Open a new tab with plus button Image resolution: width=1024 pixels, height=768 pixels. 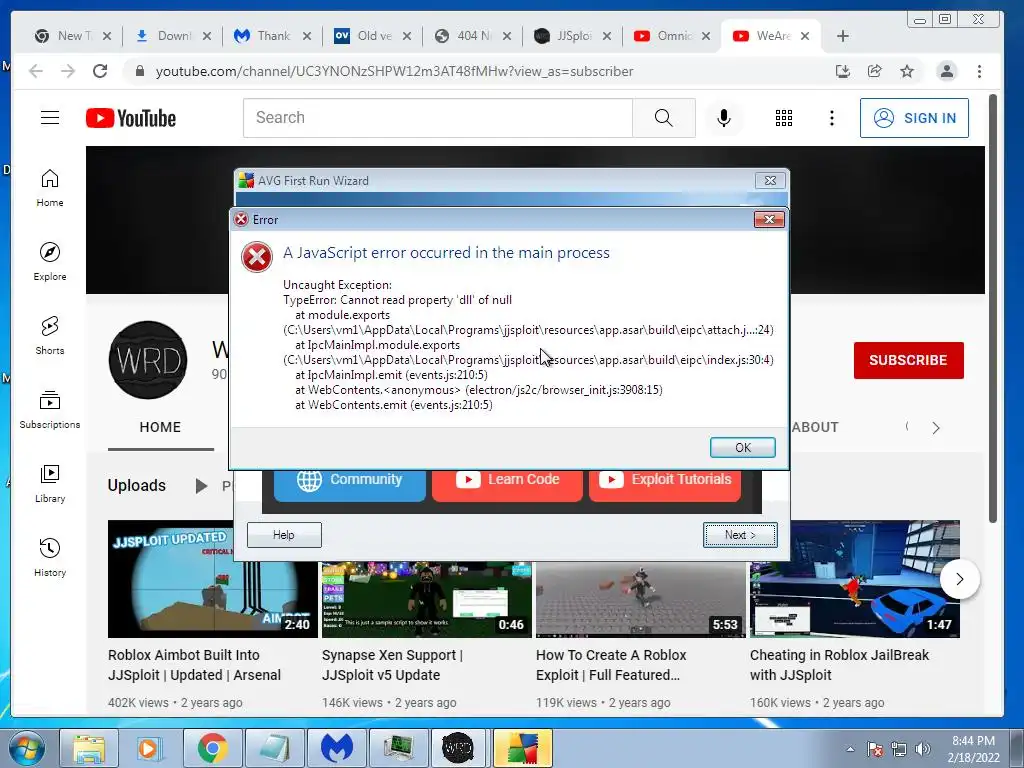point(842,36)
